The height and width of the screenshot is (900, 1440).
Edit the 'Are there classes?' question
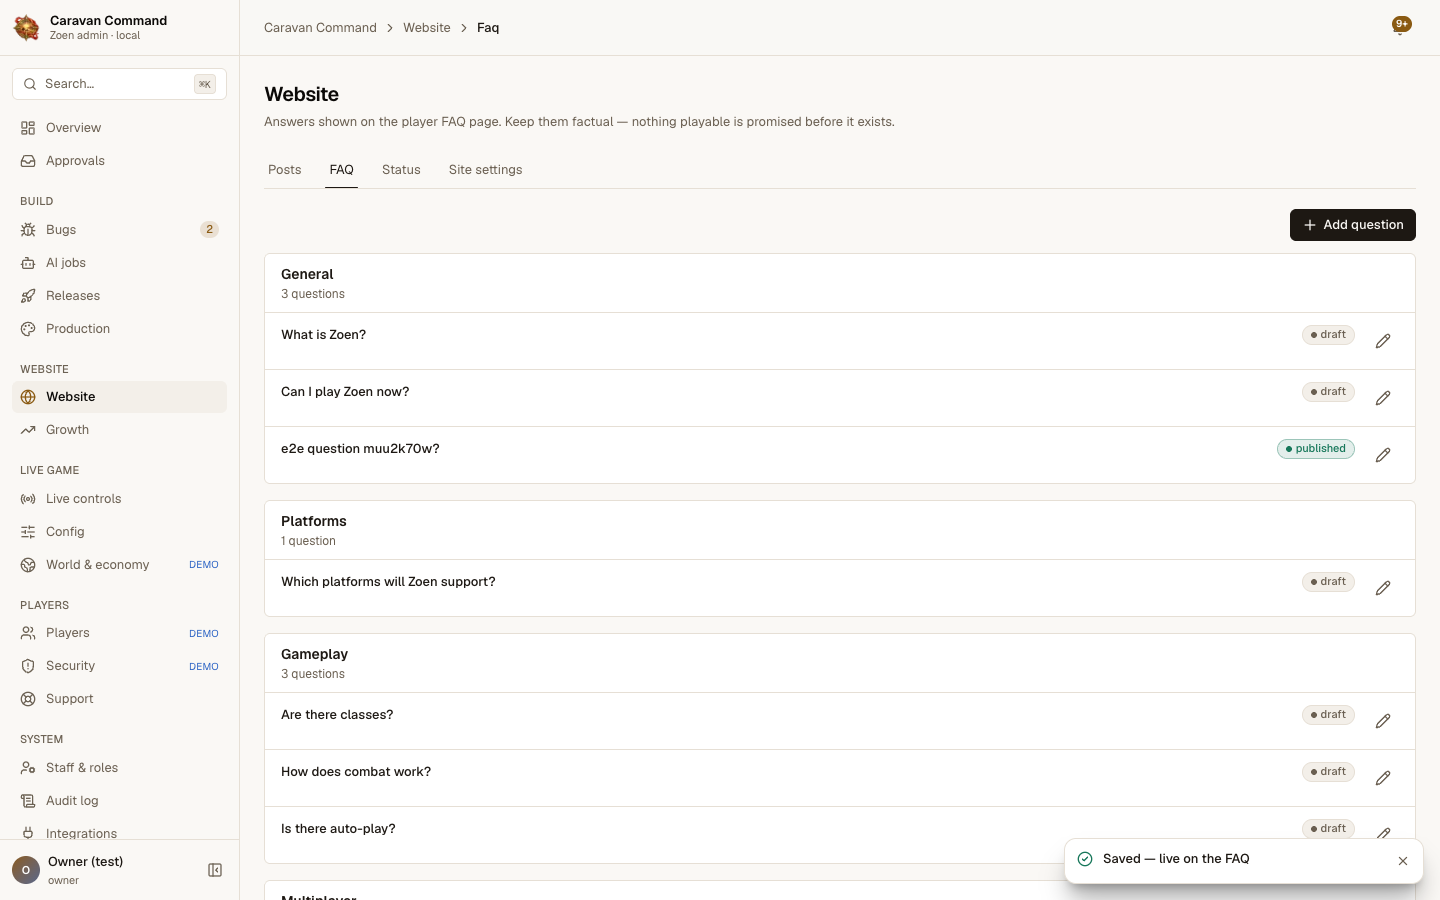(x=1383, y=721)
